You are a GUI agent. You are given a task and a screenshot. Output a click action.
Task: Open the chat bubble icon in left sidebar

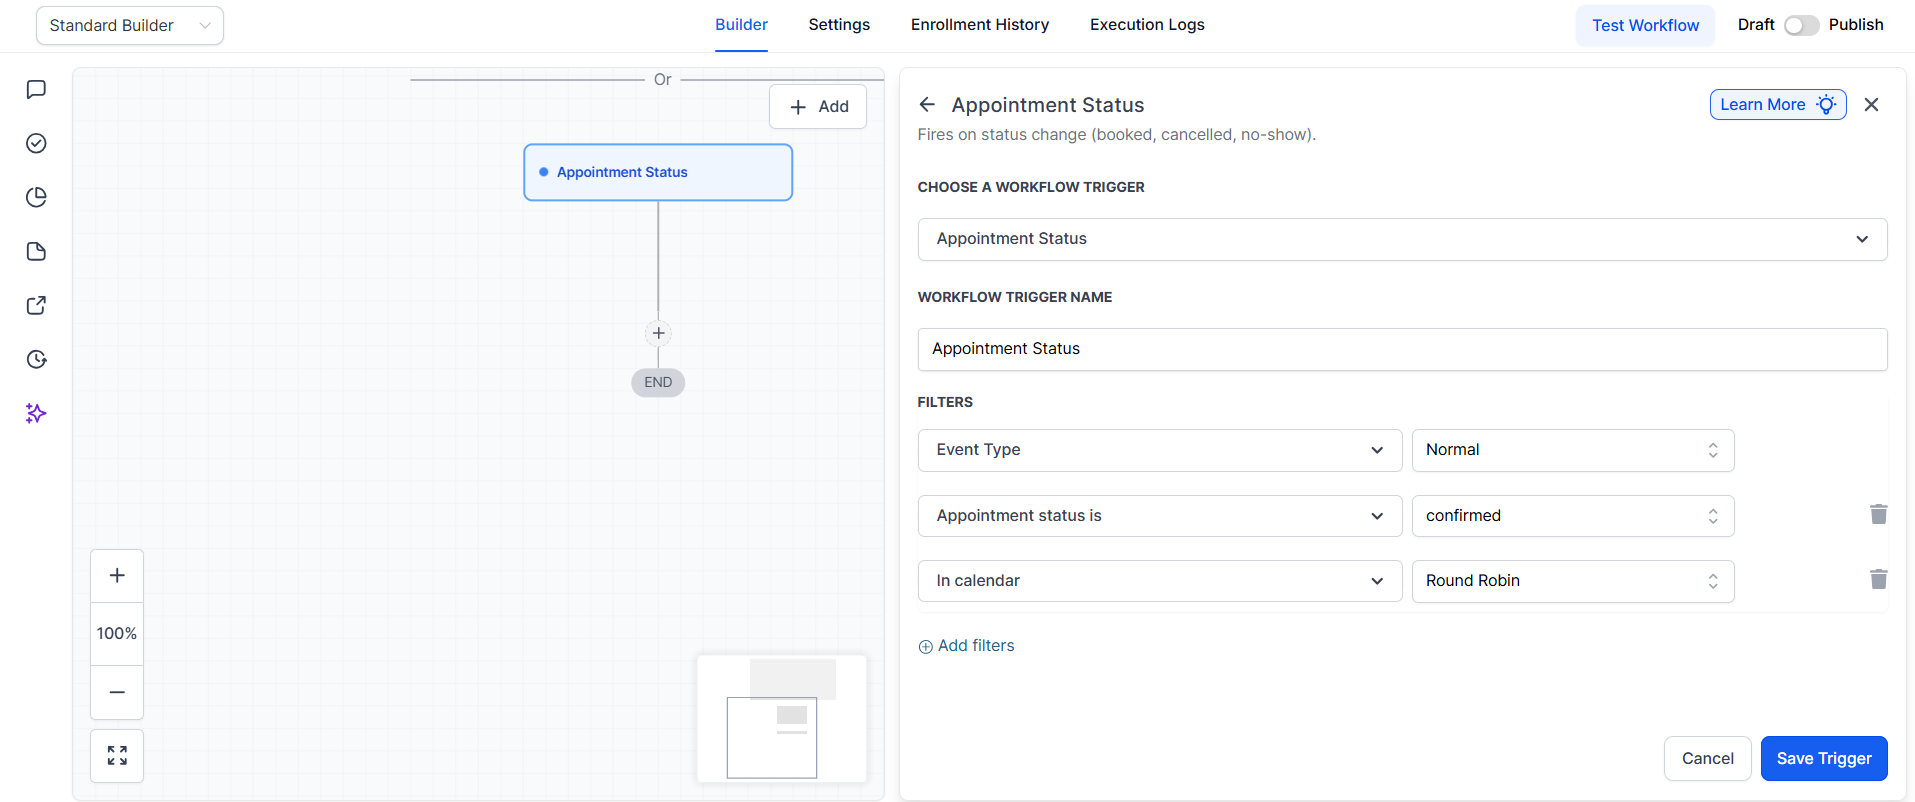click(x=36, y=90)
